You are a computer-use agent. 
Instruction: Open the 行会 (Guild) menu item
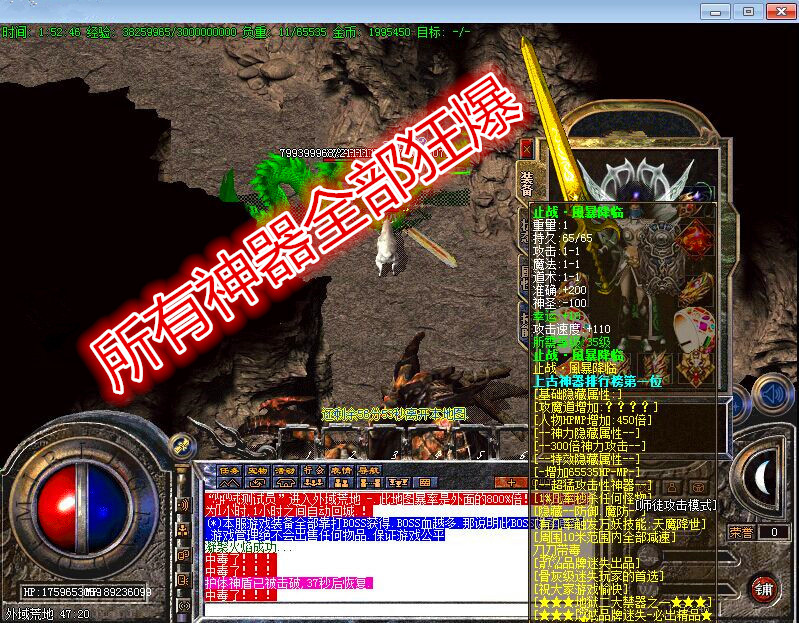313,470
